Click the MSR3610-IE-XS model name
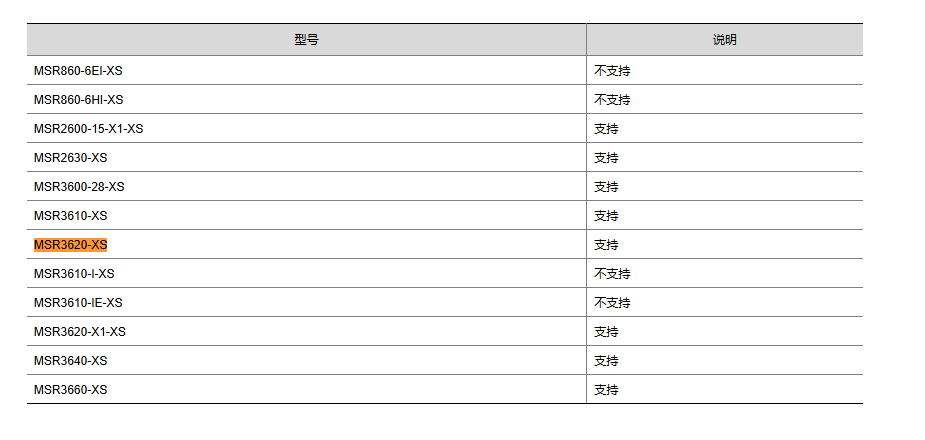 point(78,303)
